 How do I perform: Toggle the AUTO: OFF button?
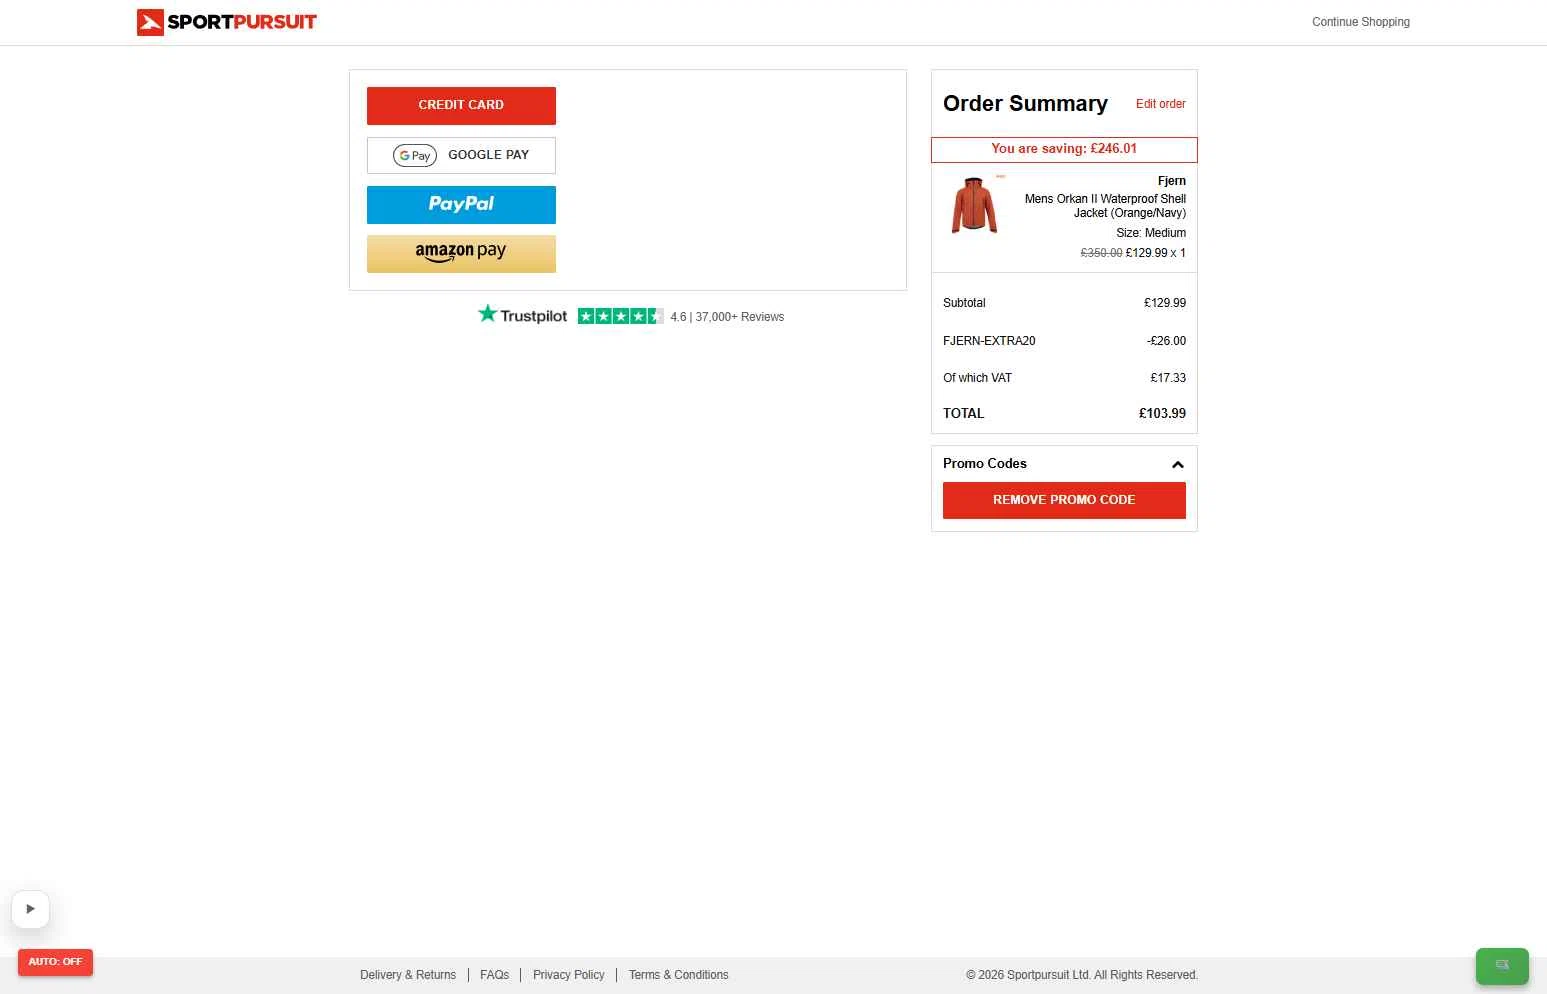tap(55, 962)
